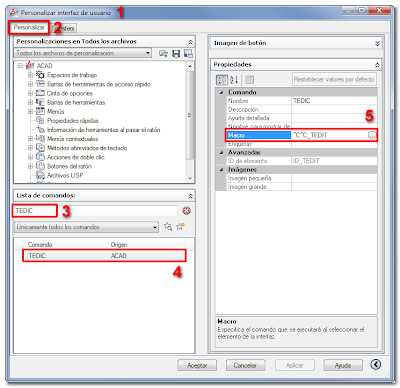The width and height of the screenshot is (400, 388).
Task: Click the Imagen grande value field
Action: (334, 187)
